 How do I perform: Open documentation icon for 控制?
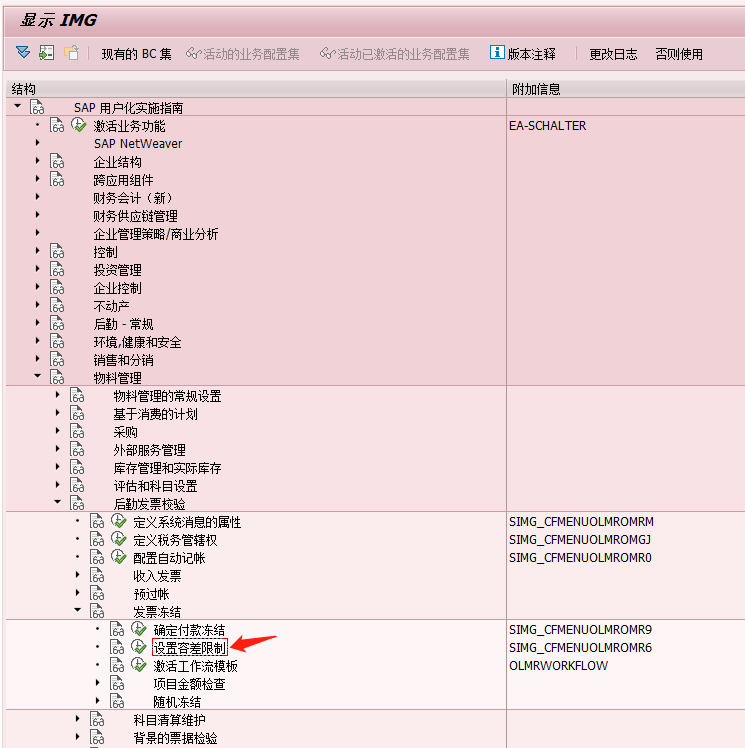(x=57, y=251)
